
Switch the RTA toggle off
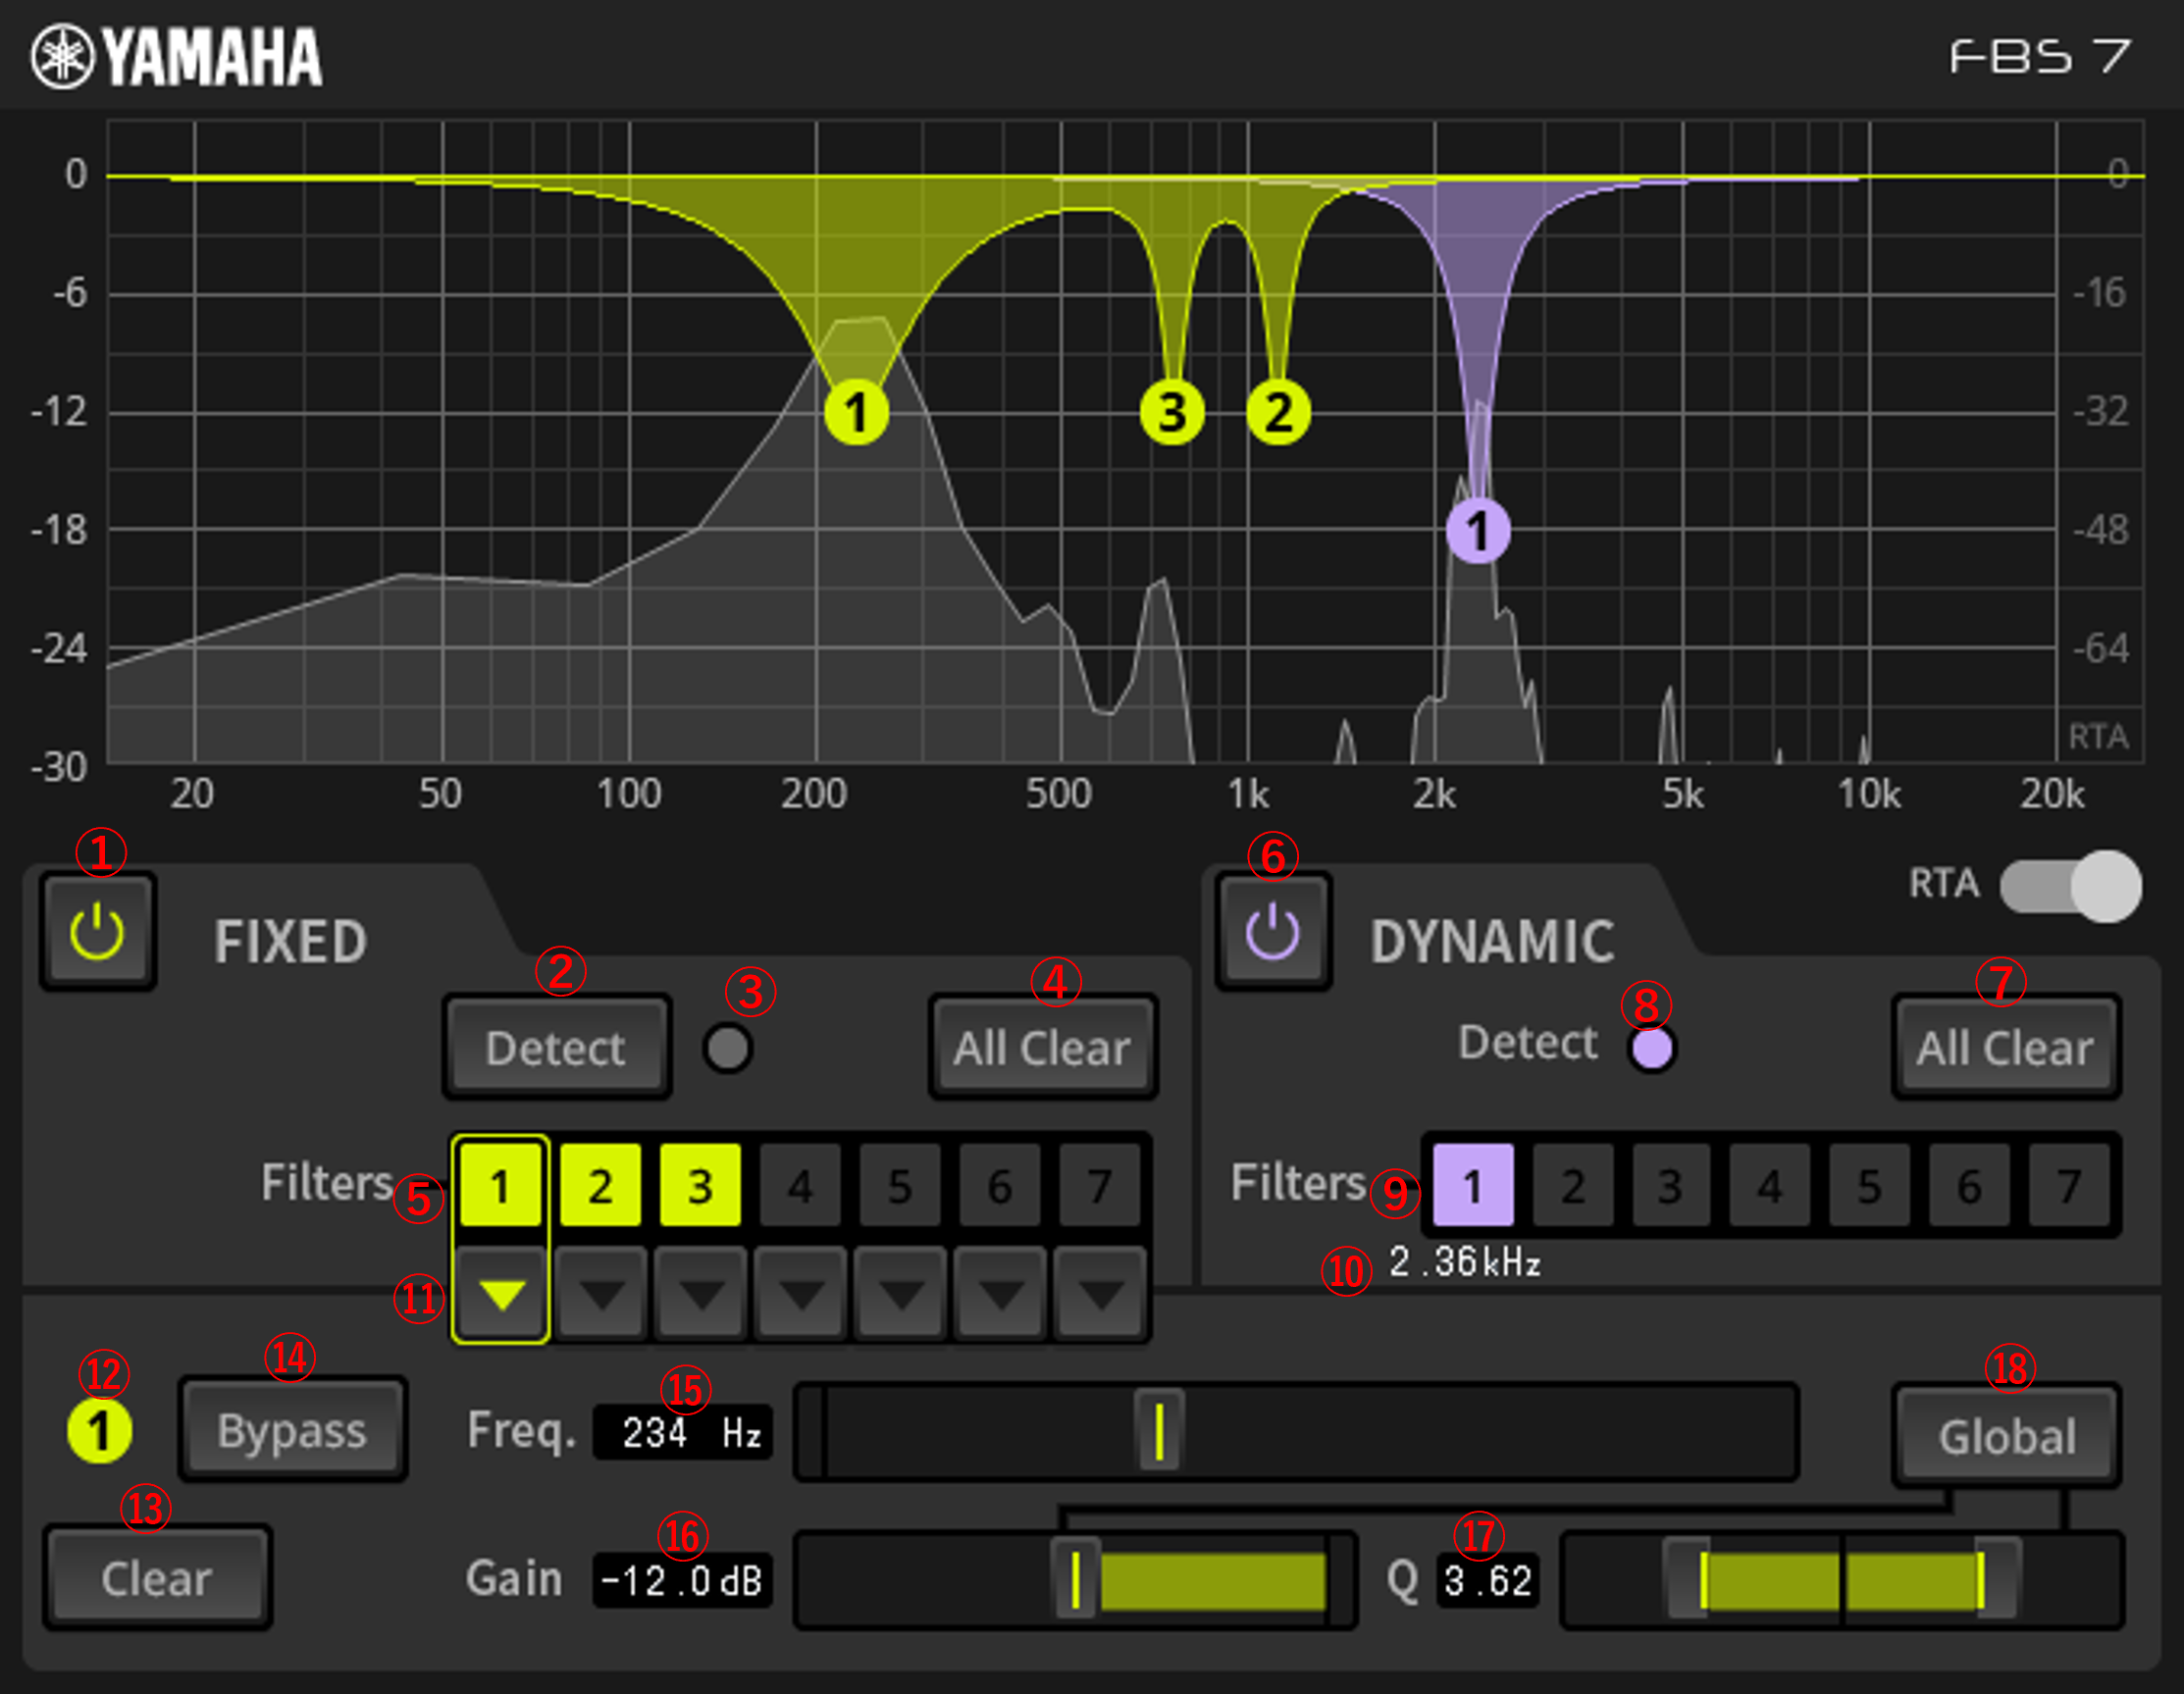click(2070, 886)
